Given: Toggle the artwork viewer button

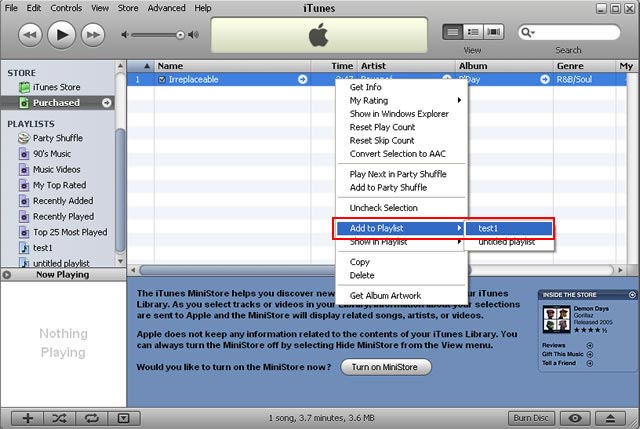Looking at the screenshot, I should pyautogui.click(x=123, y=418).
